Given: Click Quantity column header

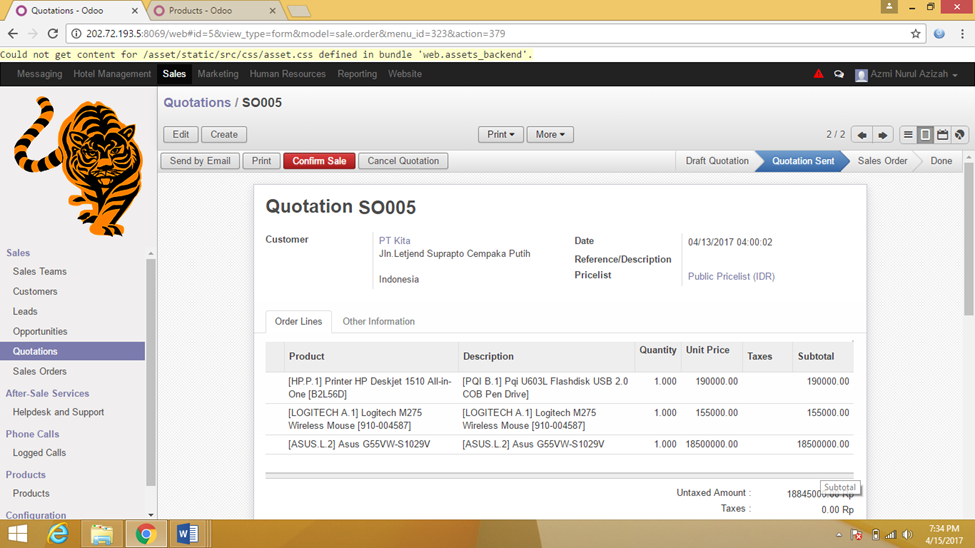Looking at the screenshot, I should point(657,350).
